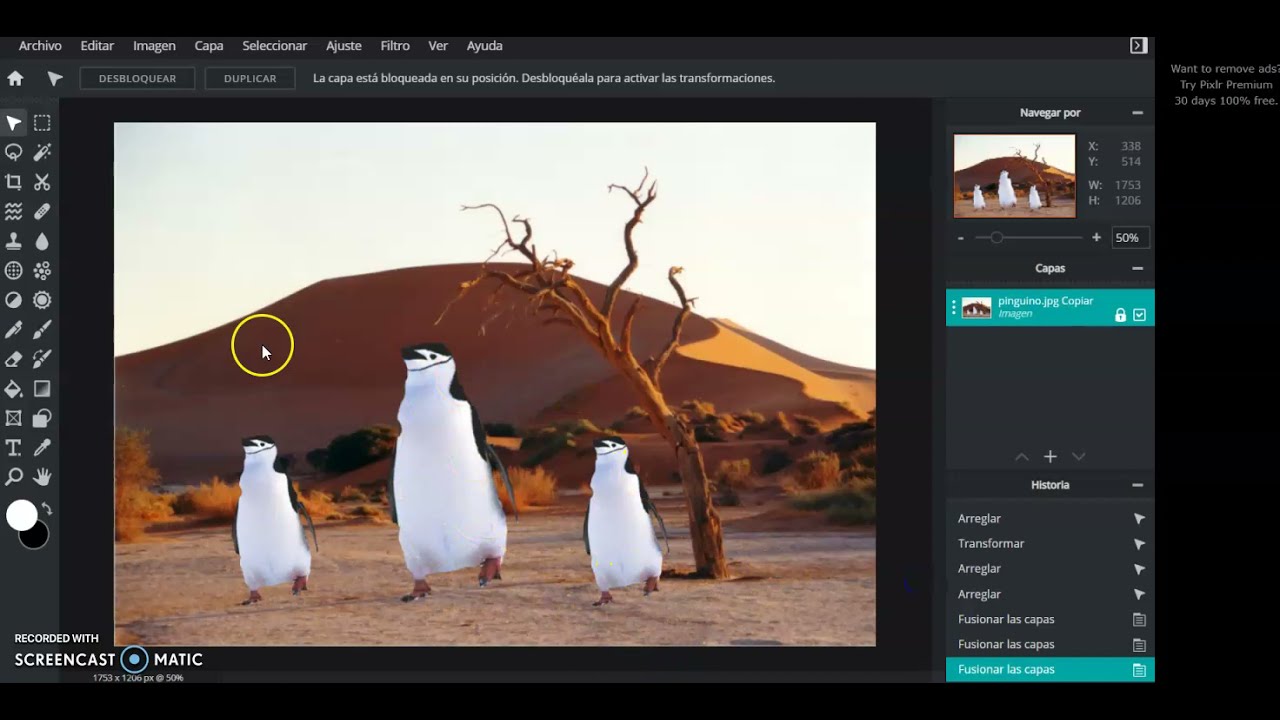Screen dimensions: 1280x720
Task: Select the Transformar history step
Action: tap(1050, 544)
